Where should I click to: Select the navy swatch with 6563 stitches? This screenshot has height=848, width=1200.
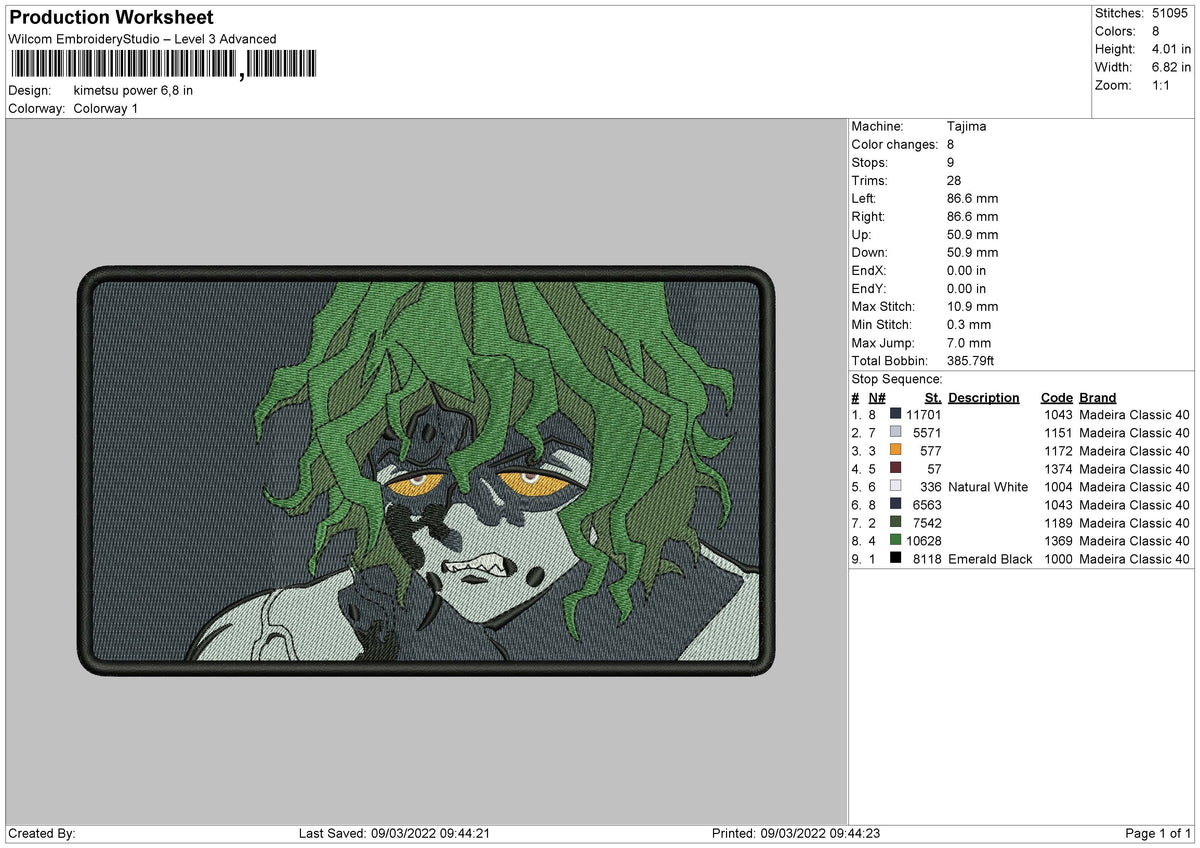point(895,504)
